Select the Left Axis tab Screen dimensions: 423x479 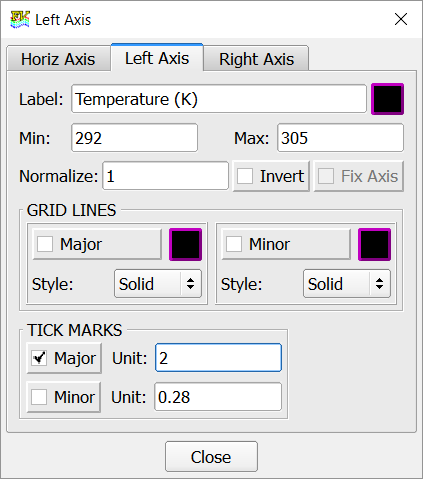point(157,58)
